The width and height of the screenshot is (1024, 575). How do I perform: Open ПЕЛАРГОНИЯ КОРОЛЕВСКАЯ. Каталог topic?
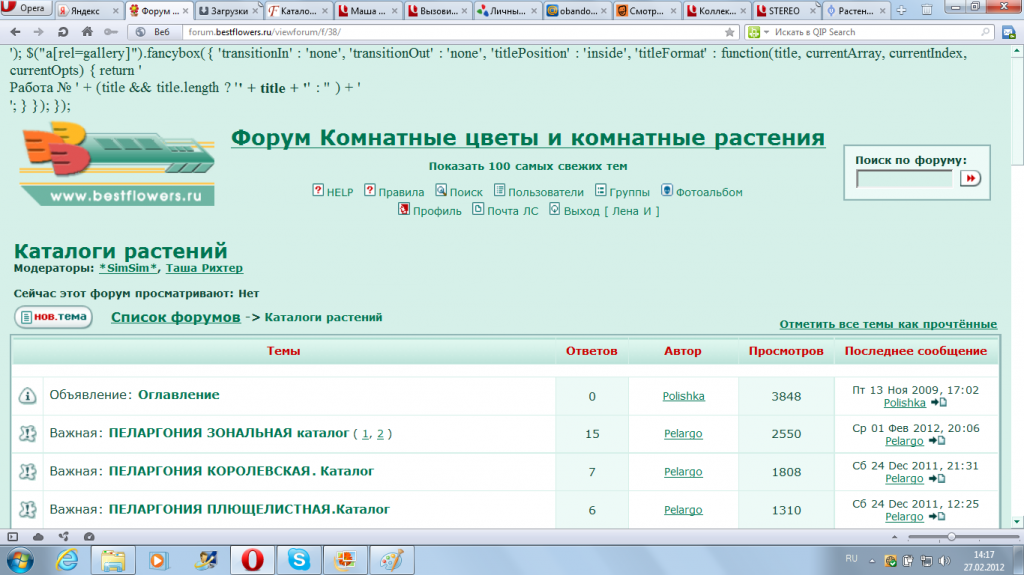pos(240,471)
